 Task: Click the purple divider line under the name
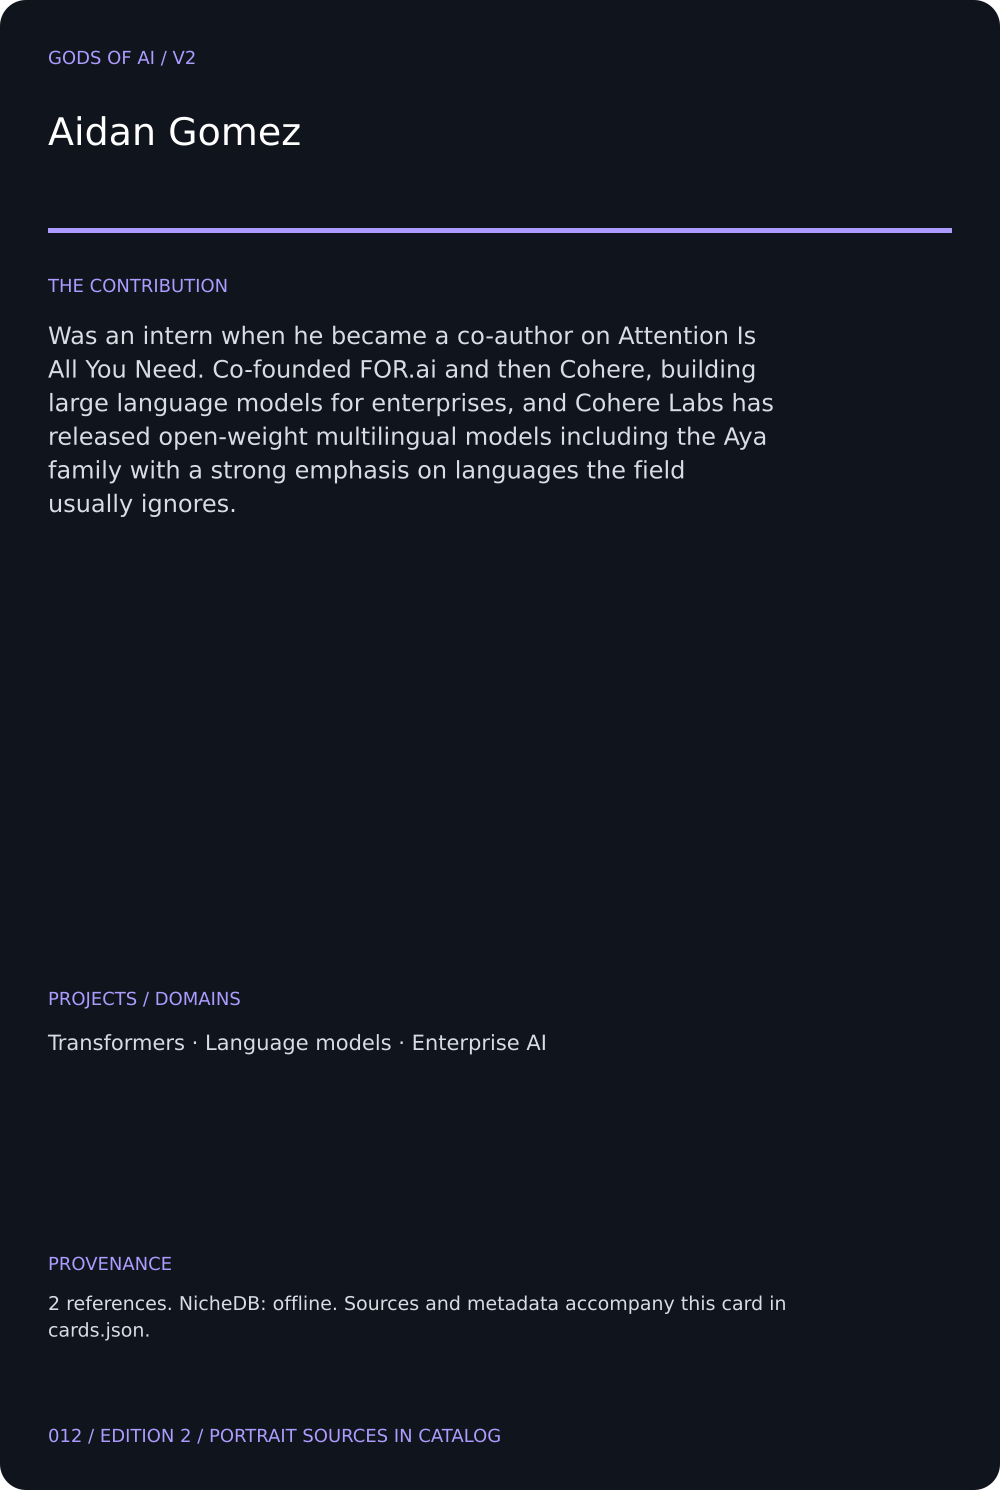click(x=500, y=230)
